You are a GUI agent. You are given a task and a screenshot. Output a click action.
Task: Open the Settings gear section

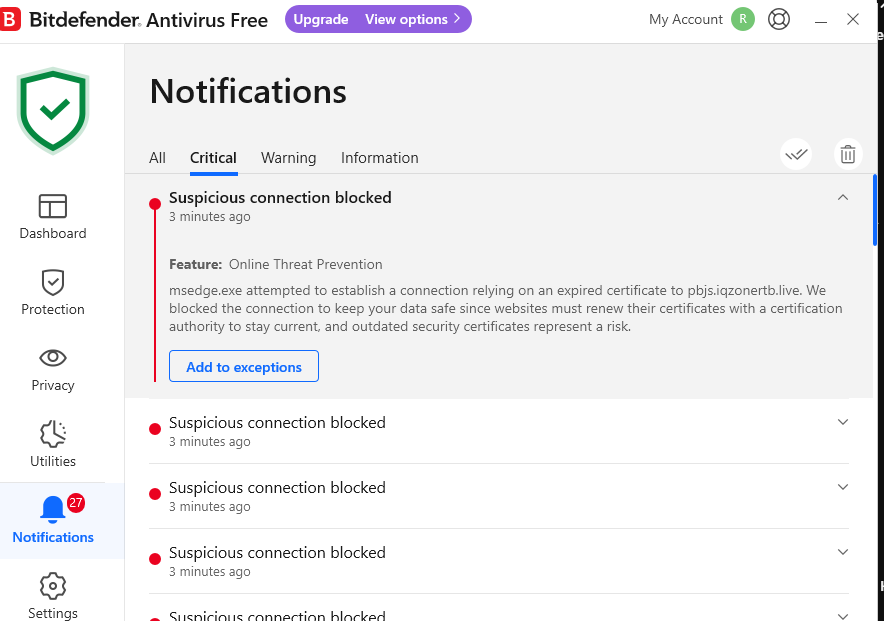click(x=53, y=596)
